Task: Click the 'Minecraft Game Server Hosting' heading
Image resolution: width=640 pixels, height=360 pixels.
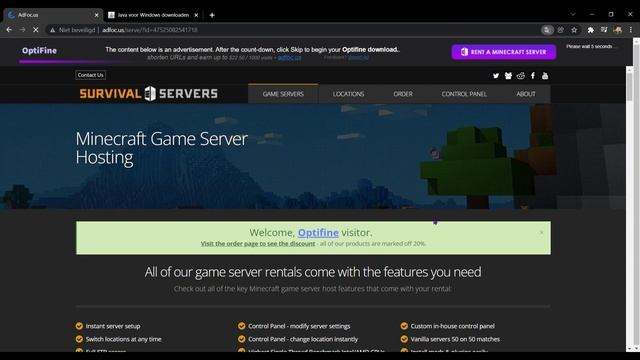Action: point(161,148)
